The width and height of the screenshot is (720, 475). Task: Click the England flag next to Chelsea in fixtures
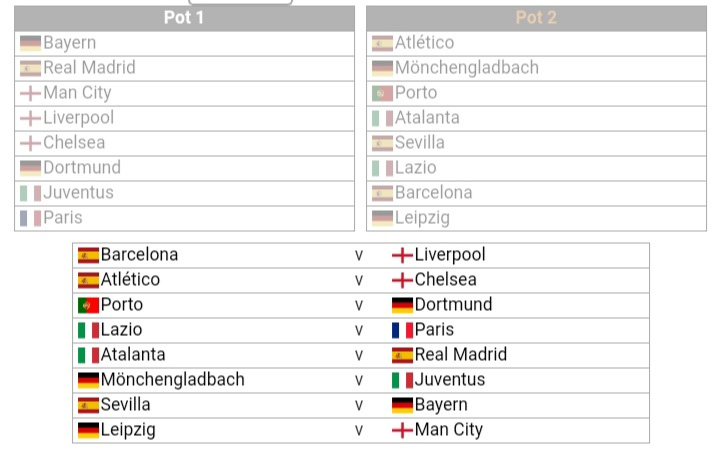tap(402, 280)
